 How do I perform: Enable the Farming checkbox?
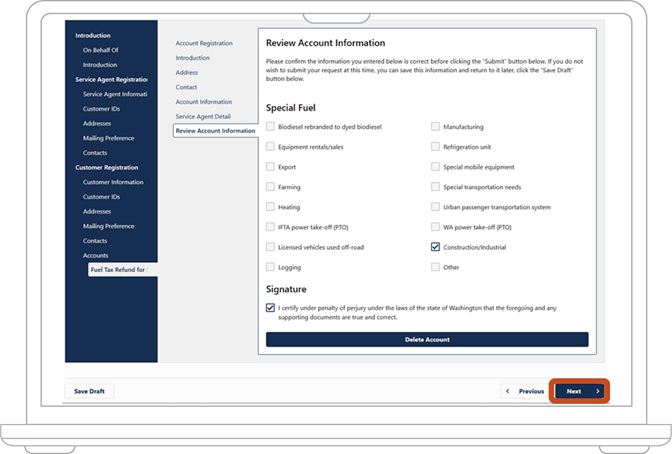(270, 186)
